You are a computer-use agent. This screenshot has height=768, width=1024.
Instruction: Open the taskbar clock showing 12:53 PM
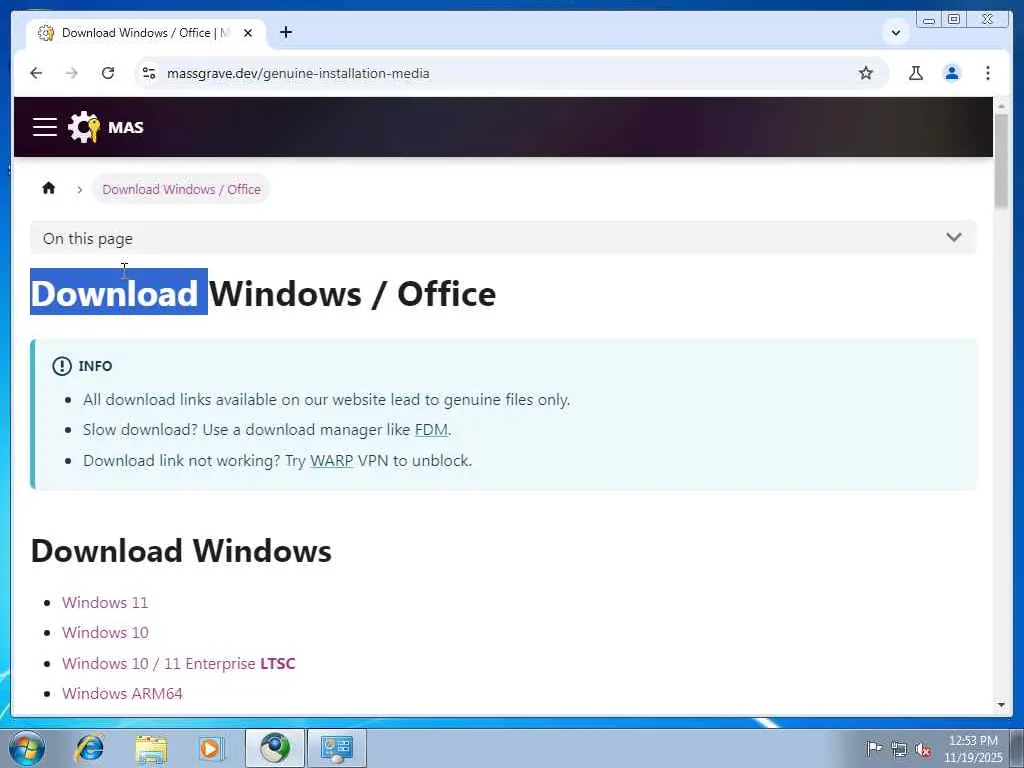pyautogui.click(x=973, y=748)
